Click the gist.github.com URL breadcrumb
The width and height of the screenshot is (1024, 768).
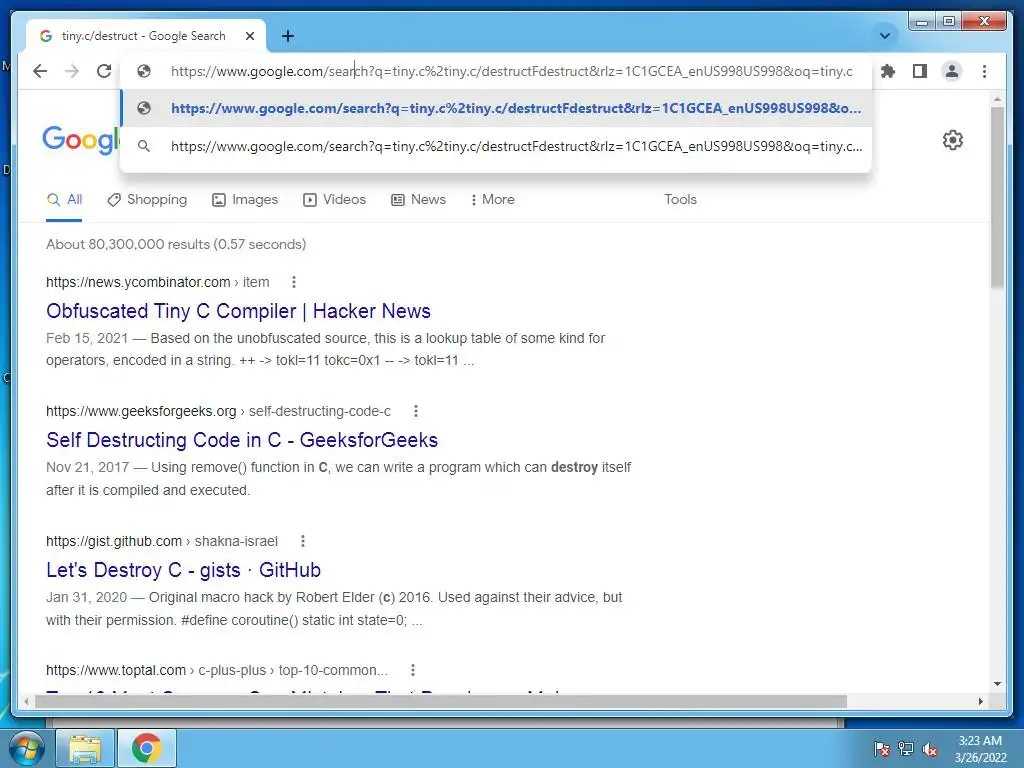161,541
